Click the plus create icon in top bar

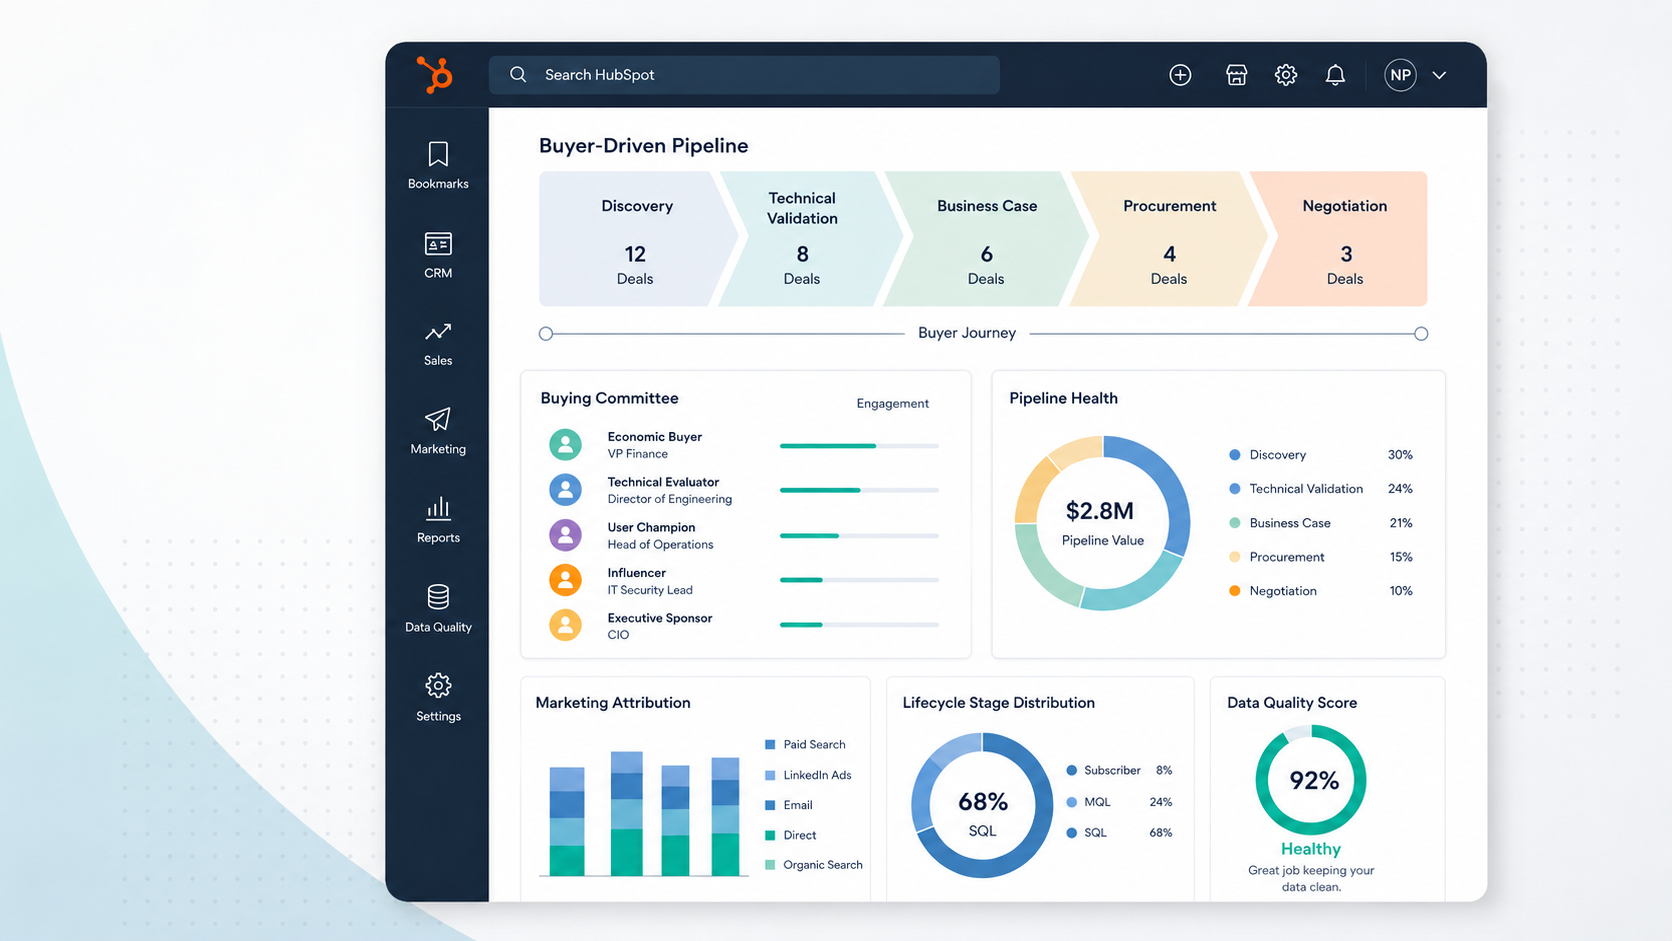point(1180,75)
